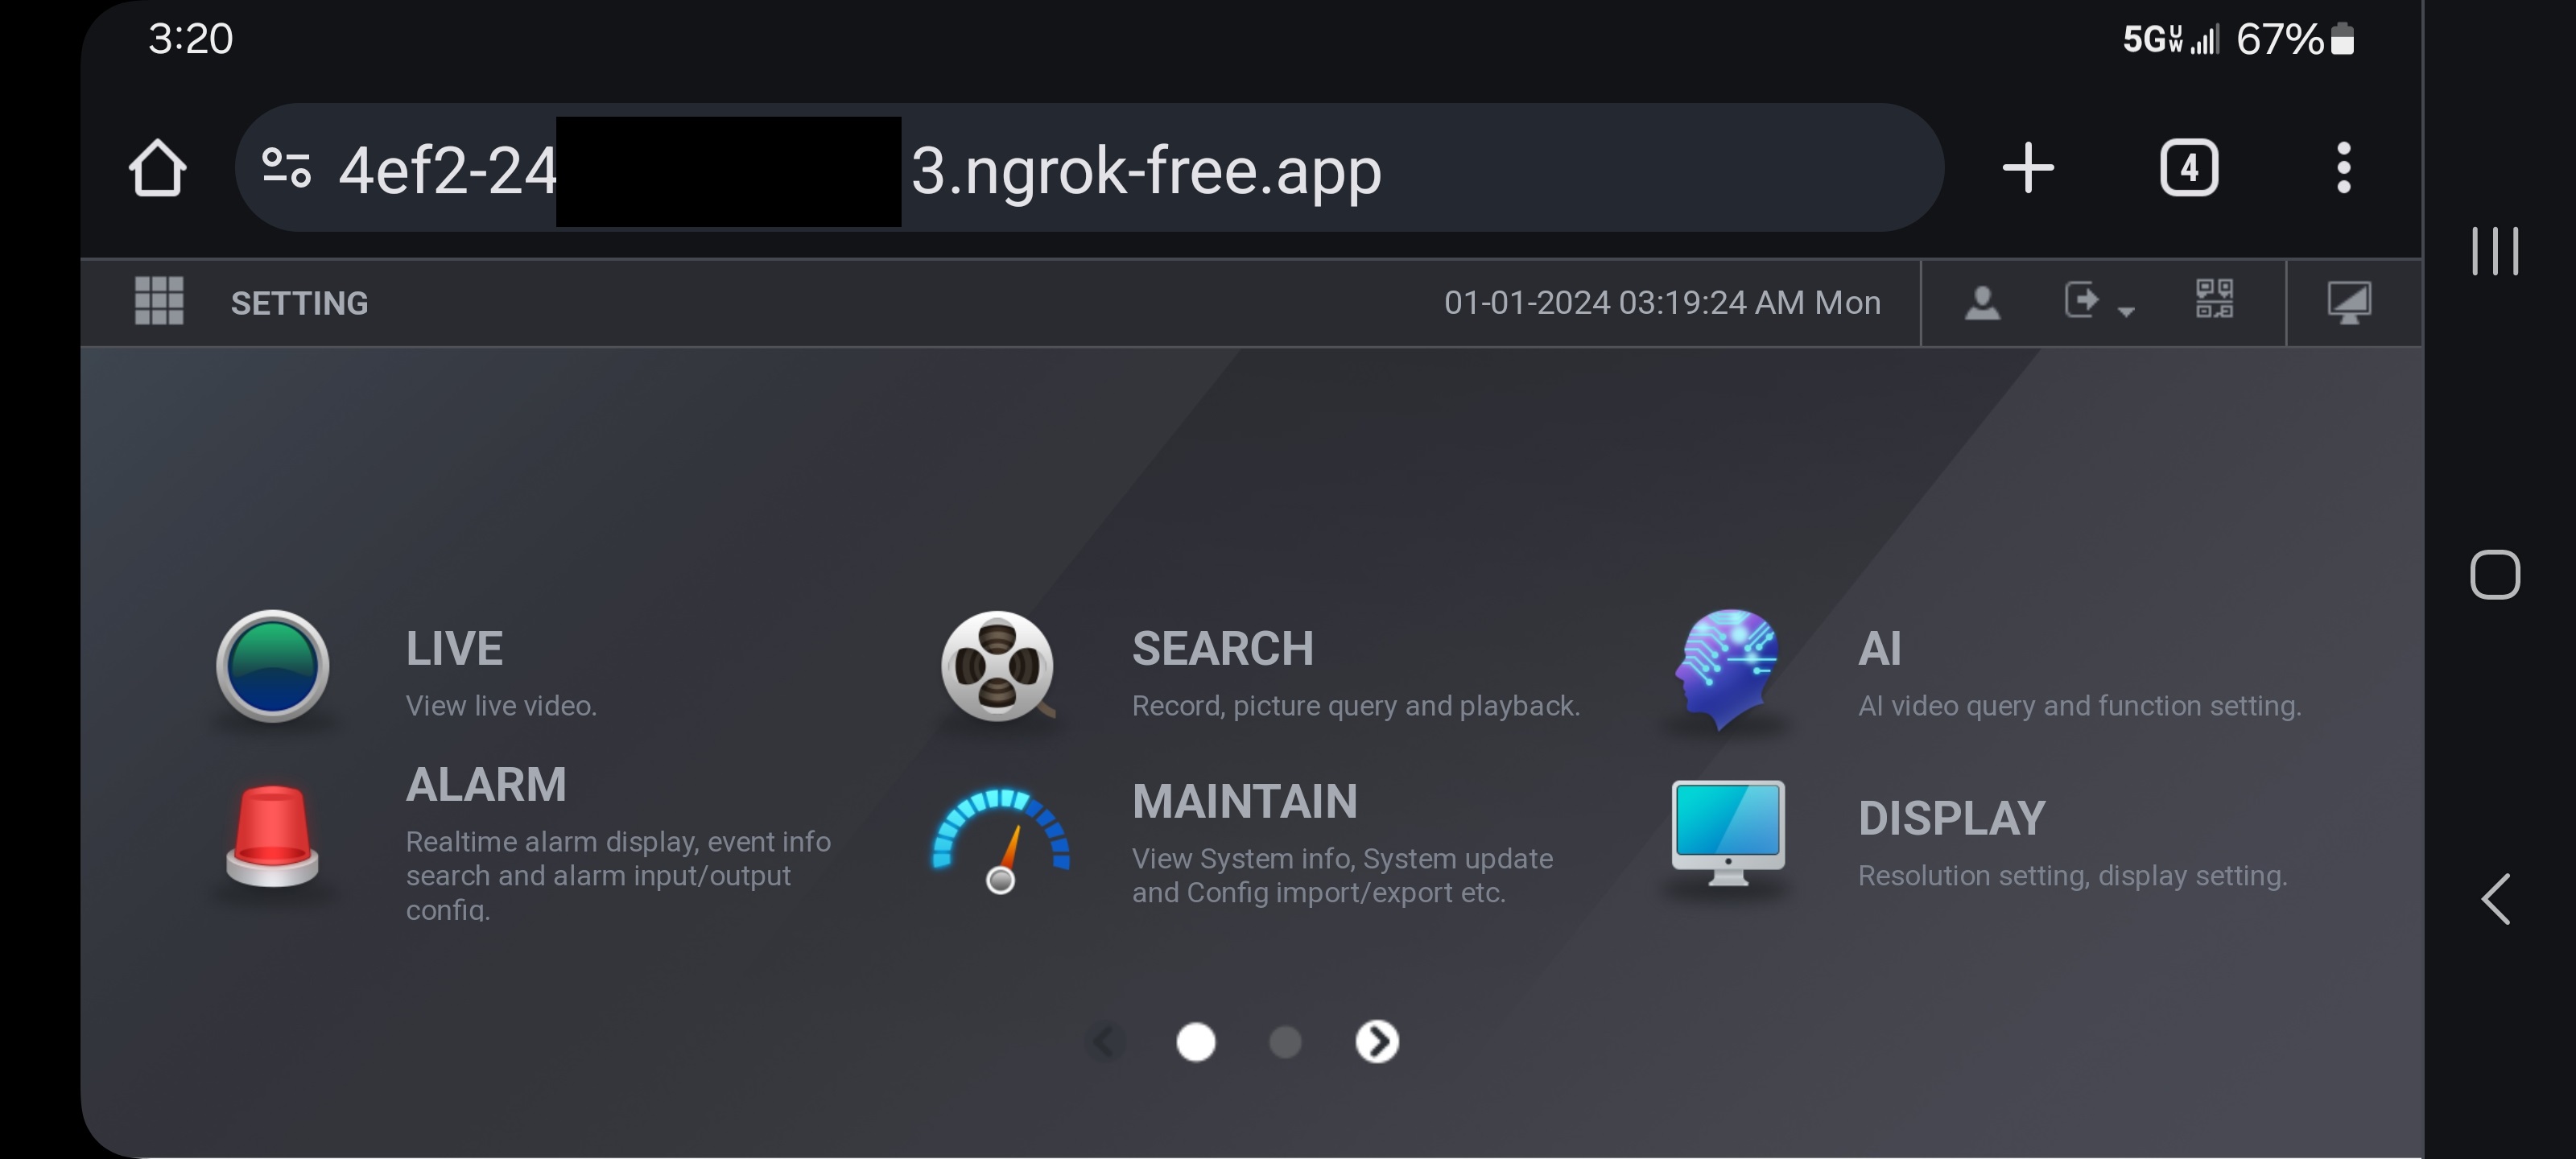Select the second page indicator dot
This screenshot has width=2576, height=1159.
click(1285, 1042)
